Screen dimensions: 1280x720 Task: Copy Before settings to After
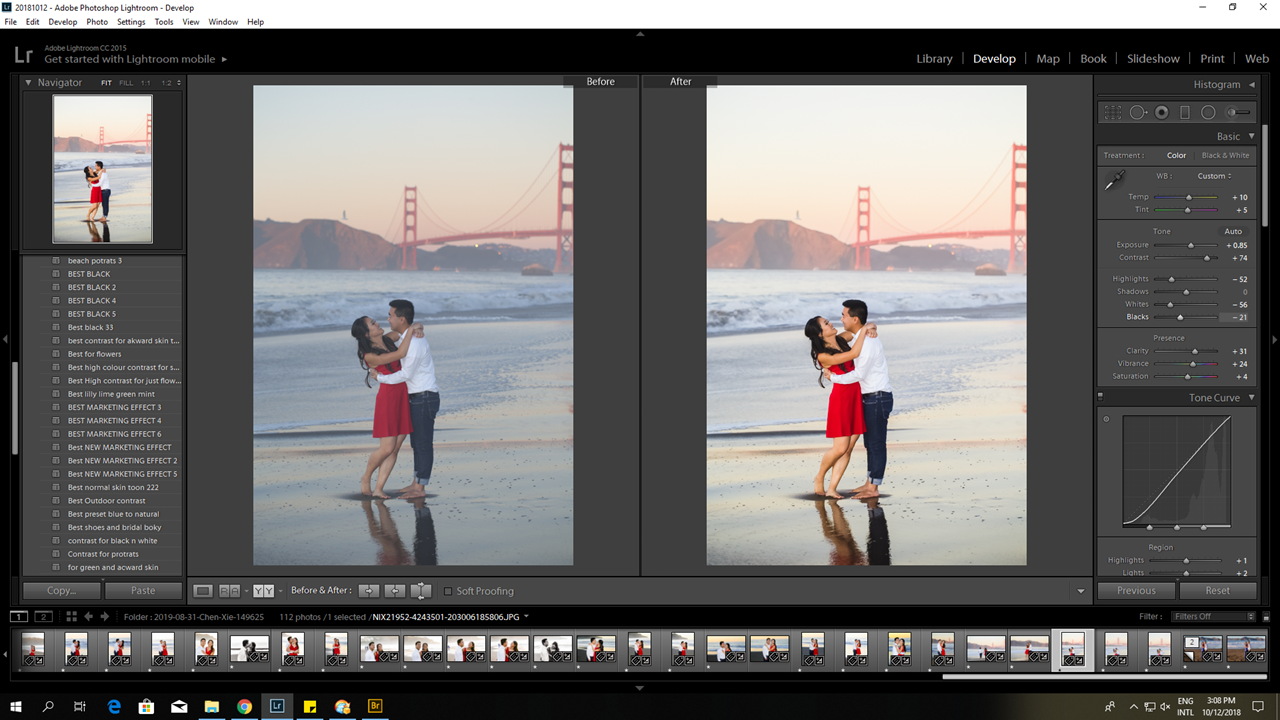click(x=369, y=591)
